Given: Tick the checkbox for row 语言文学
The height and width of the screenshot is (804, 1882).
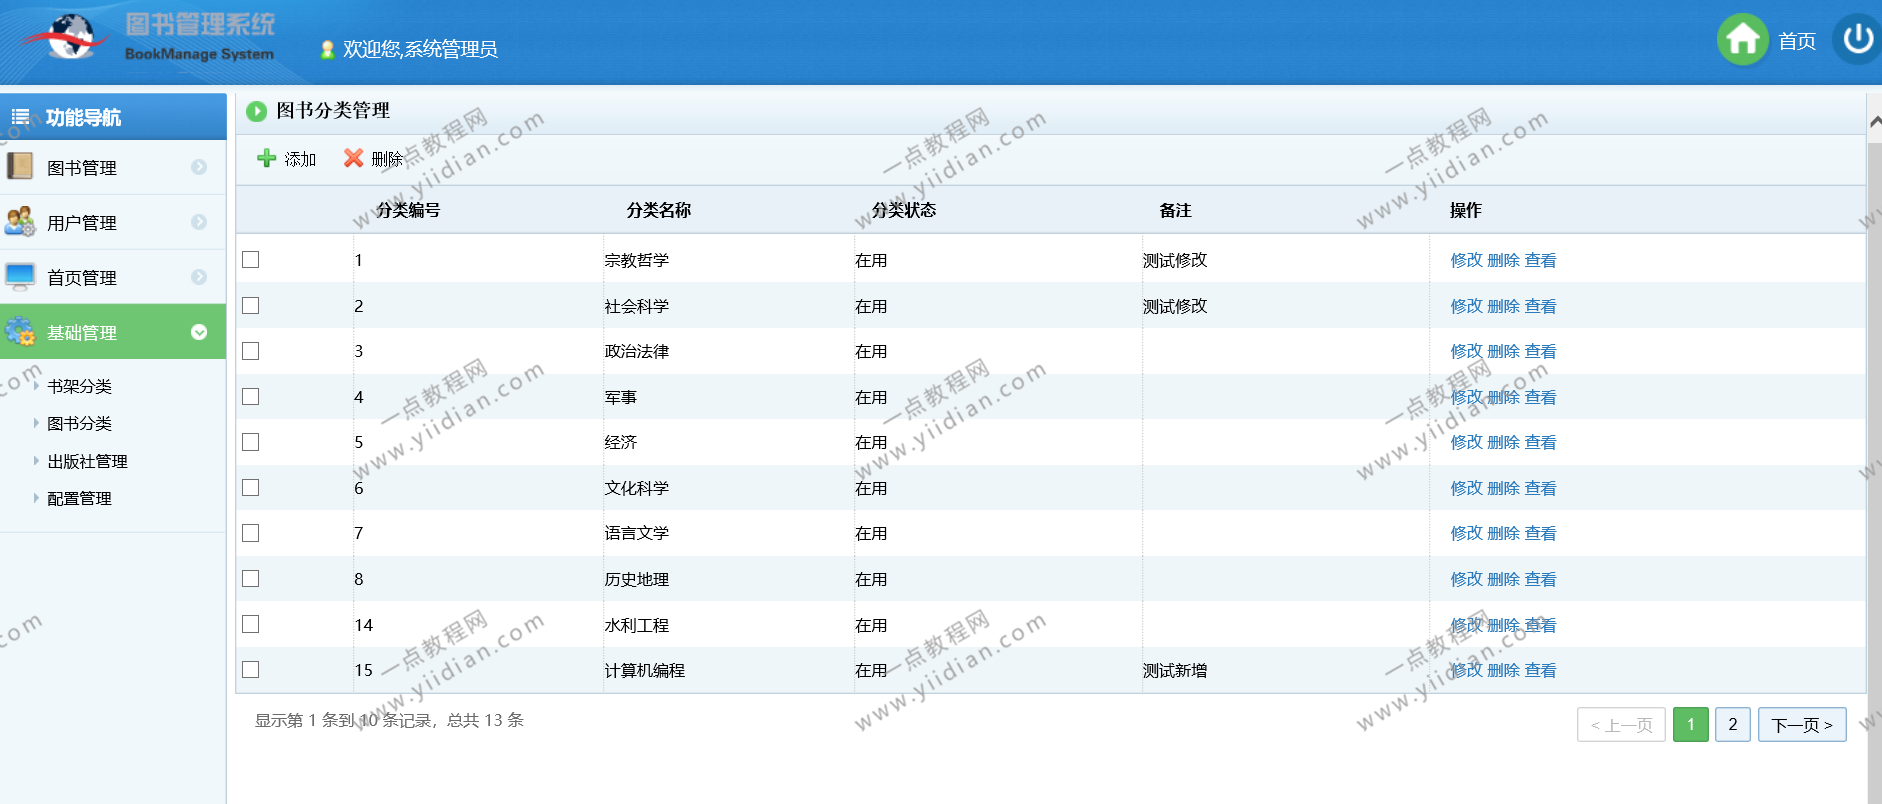Looking at the screenshot, I should (x=251, y=533).
